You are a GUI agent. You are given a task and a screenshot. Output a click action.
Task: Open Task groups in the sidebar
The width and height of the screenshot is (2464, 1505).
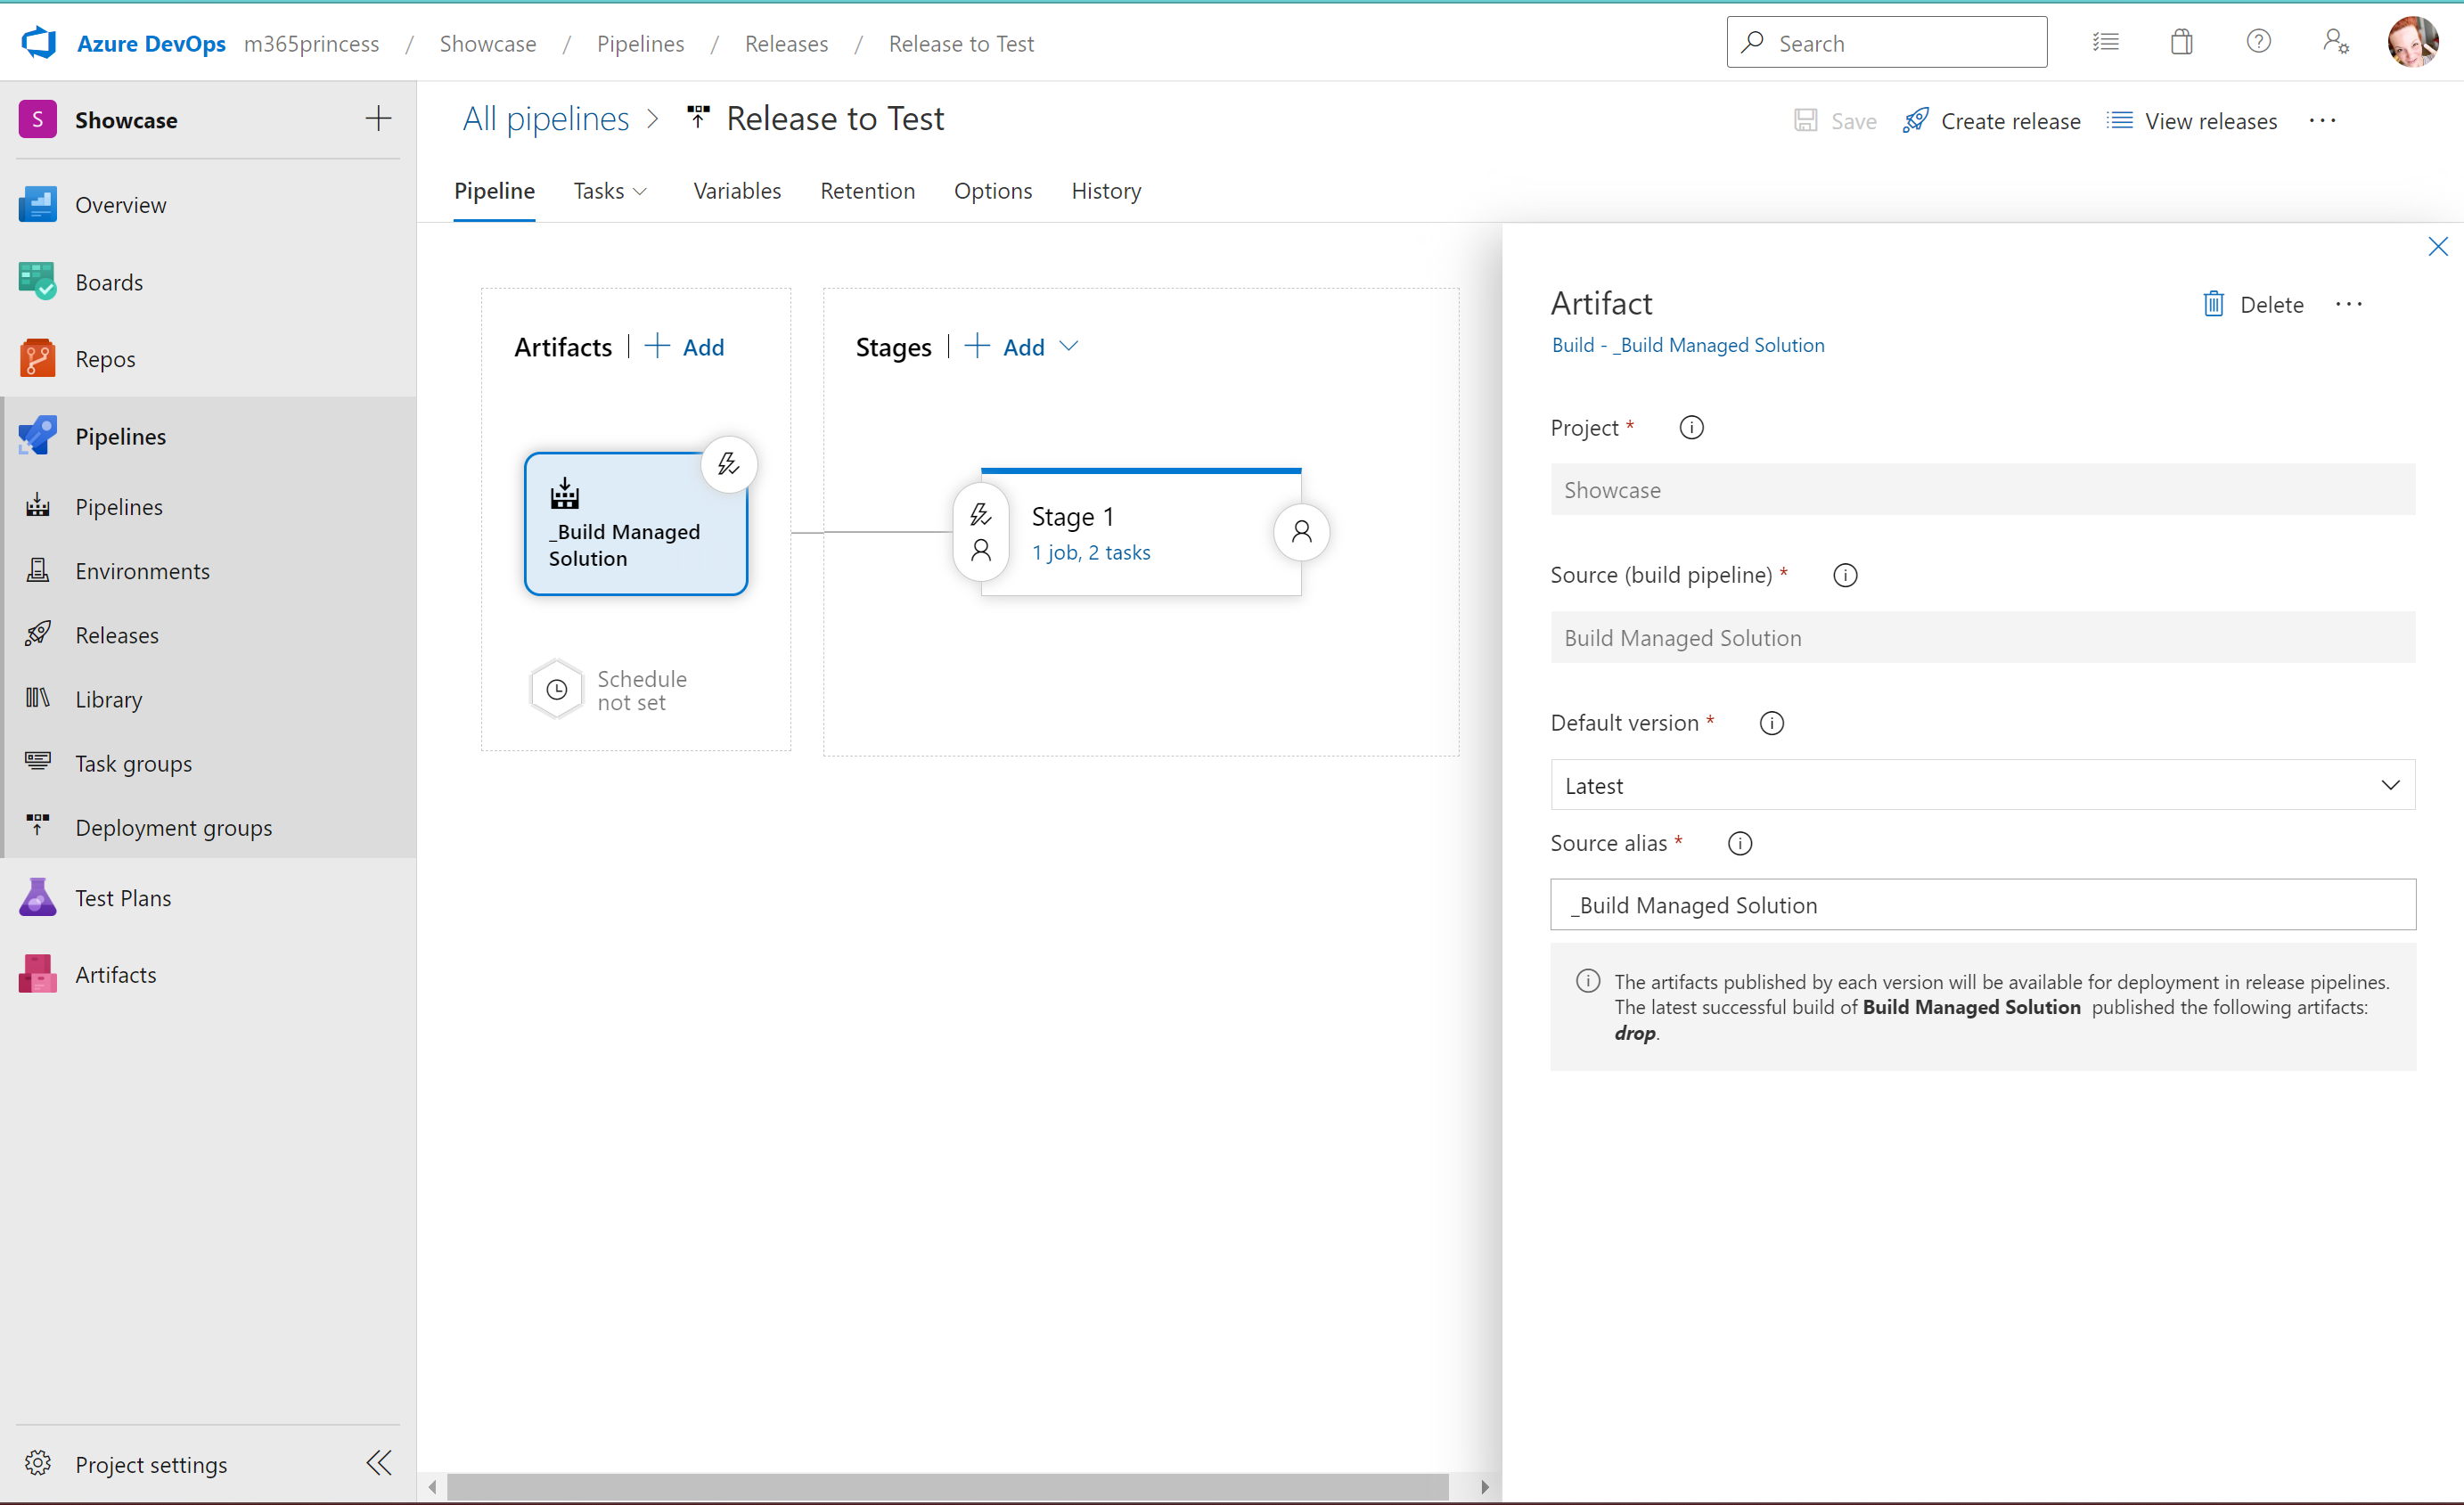208,763
